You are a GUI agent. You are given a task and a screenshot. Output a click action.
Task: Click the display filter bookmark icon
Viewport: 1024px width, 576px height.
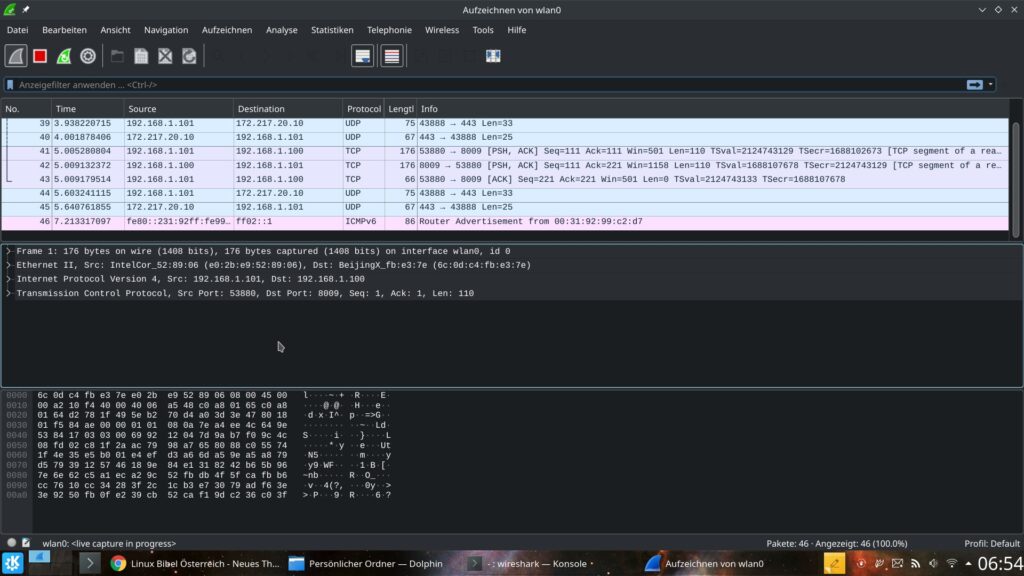tap(10, 85)
